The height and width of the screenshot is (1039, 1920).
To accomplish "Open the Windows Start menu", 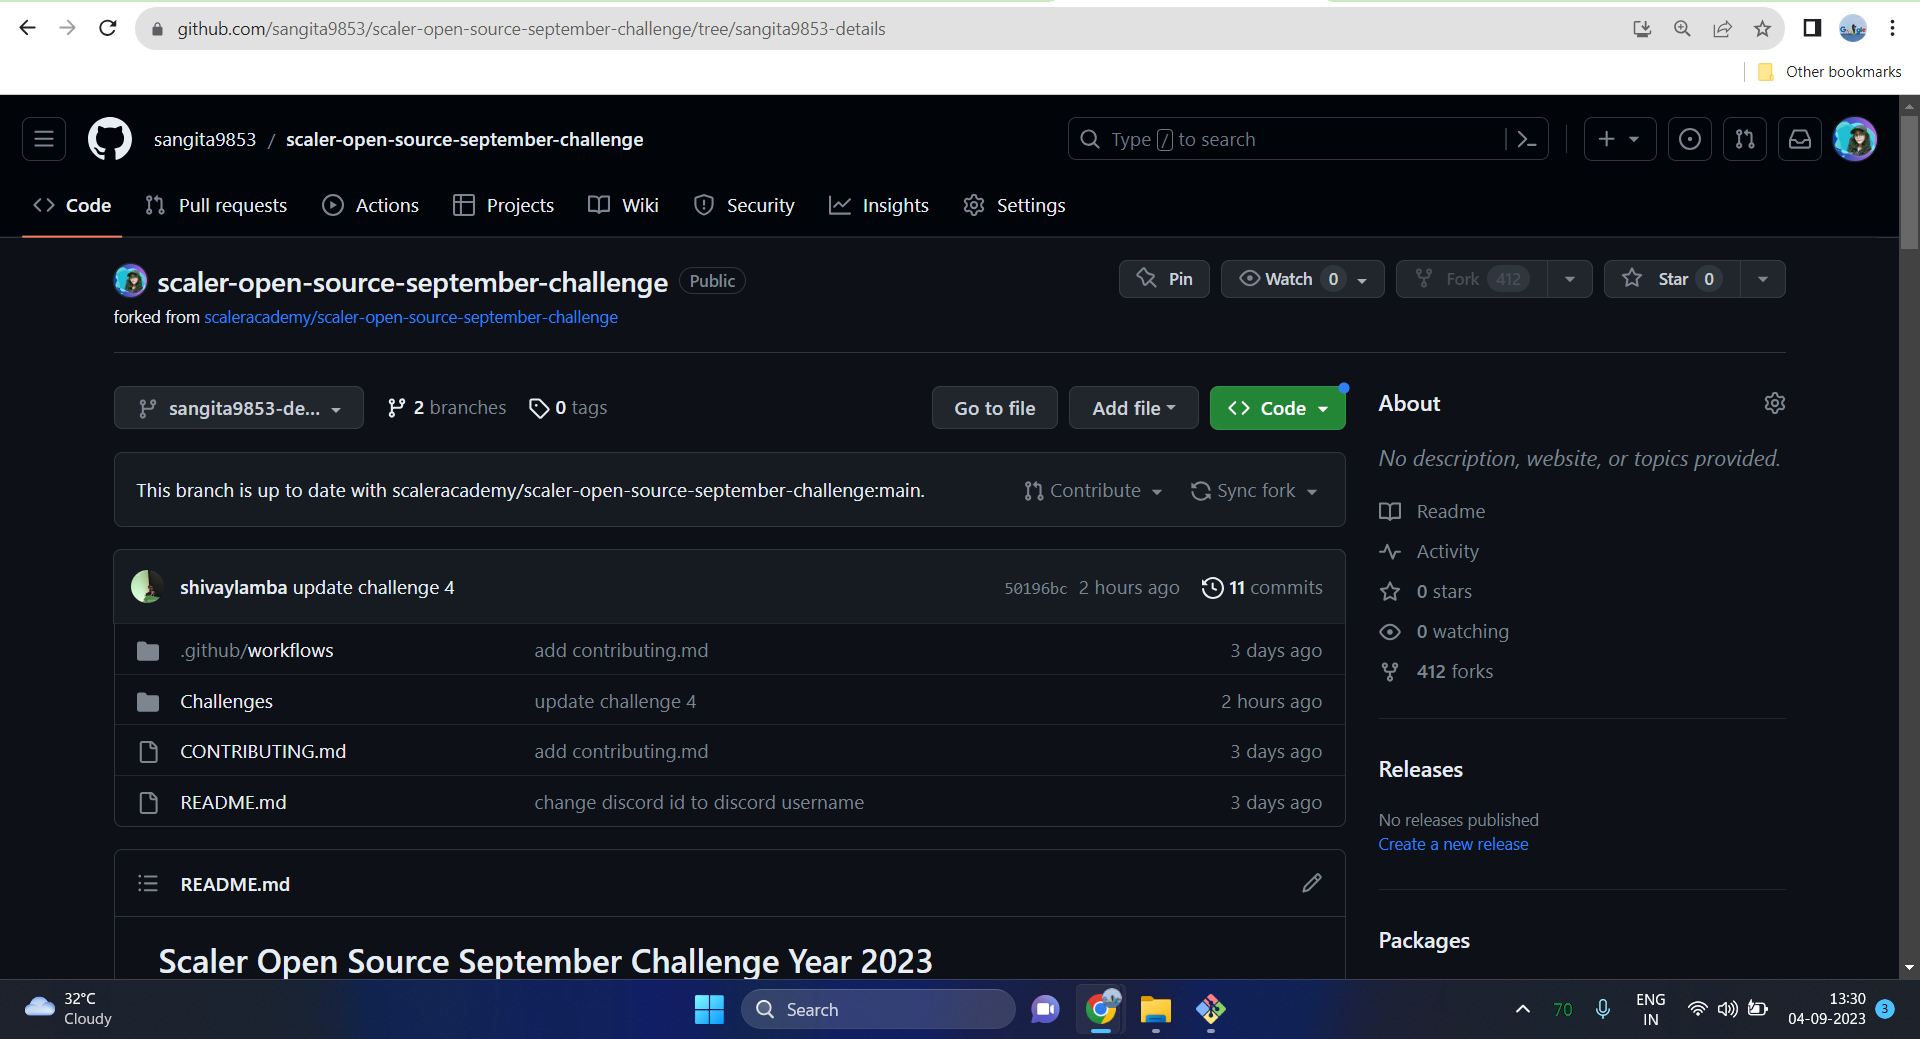I will [x=708, y=1009].
